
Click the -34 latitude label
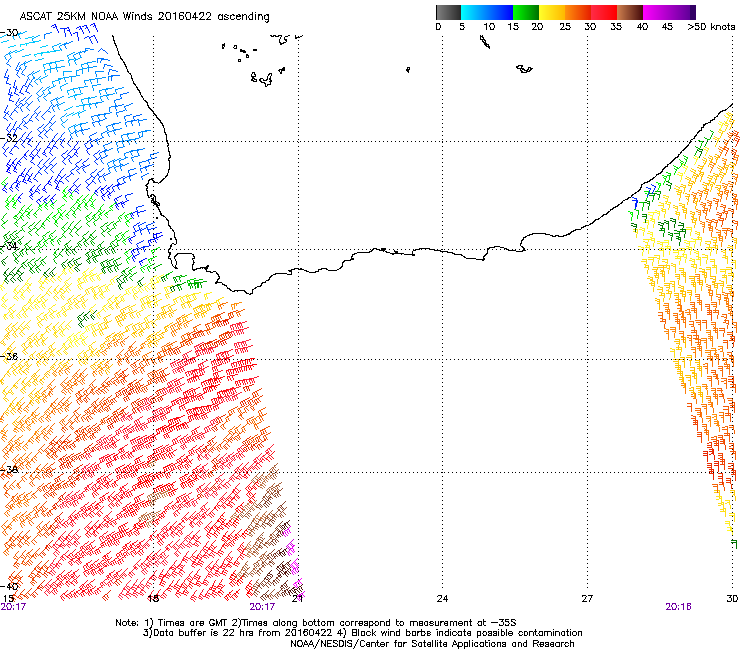pos(9,246)
